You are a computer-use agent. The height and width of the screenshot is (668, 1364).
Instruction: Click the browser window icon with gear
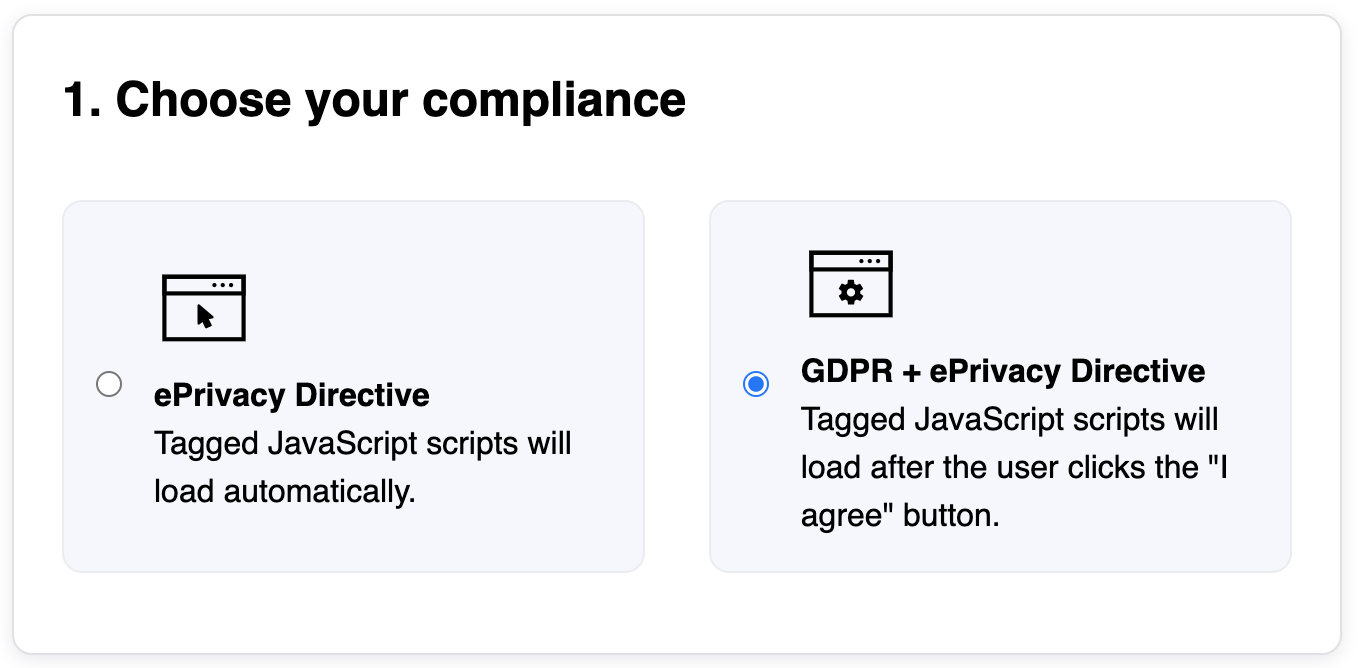[851, 284]
